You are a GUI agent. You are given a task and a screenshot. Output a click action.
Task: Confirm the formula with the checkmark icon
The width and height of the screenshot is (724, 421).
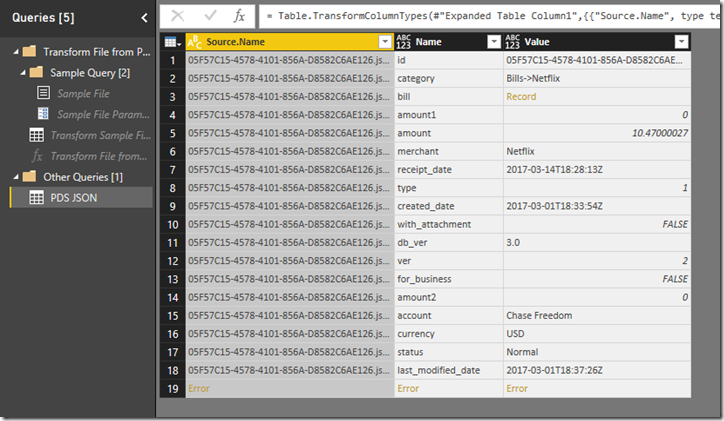coord(207,16)
